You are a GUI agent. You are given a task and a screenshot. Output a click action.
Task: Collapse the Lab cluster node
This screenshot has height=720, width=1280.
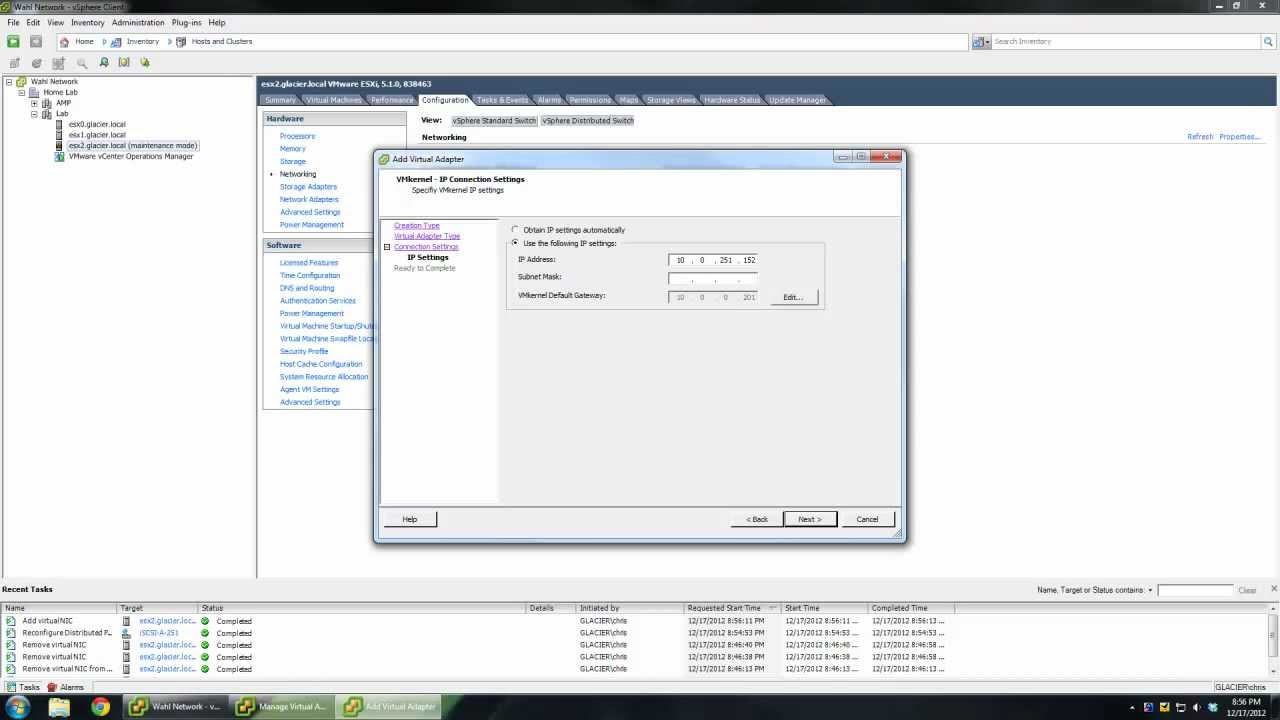tap(34, 114)
